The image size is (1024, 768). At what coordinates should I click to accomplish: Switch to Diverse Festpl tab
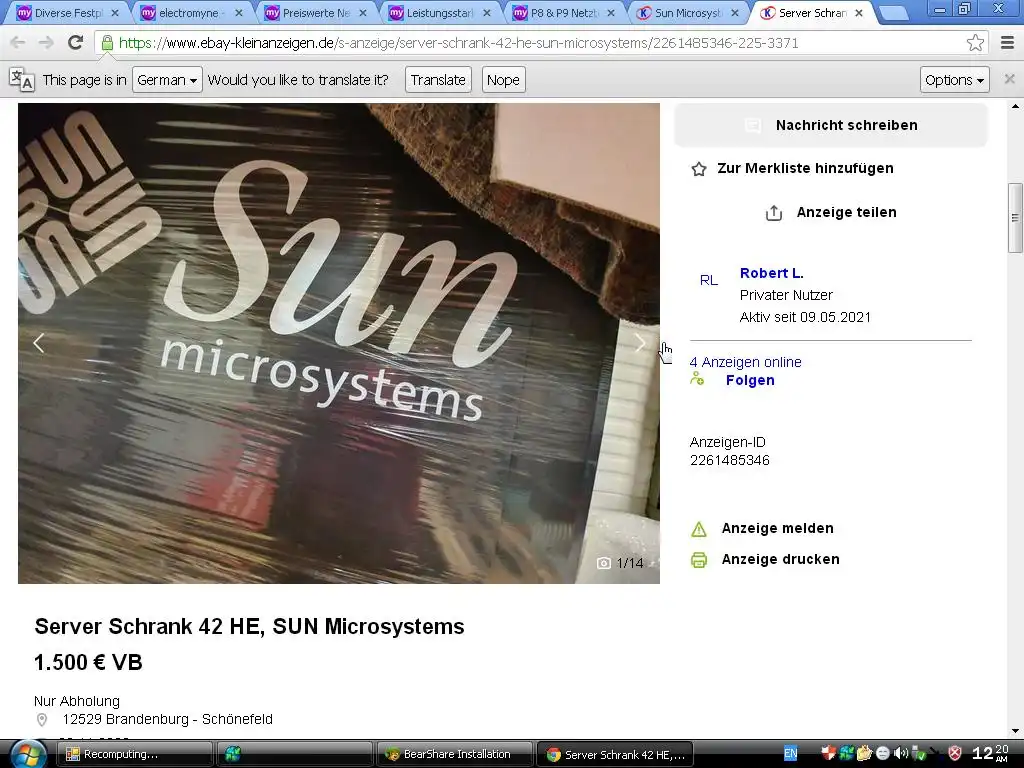click(69, 12)
